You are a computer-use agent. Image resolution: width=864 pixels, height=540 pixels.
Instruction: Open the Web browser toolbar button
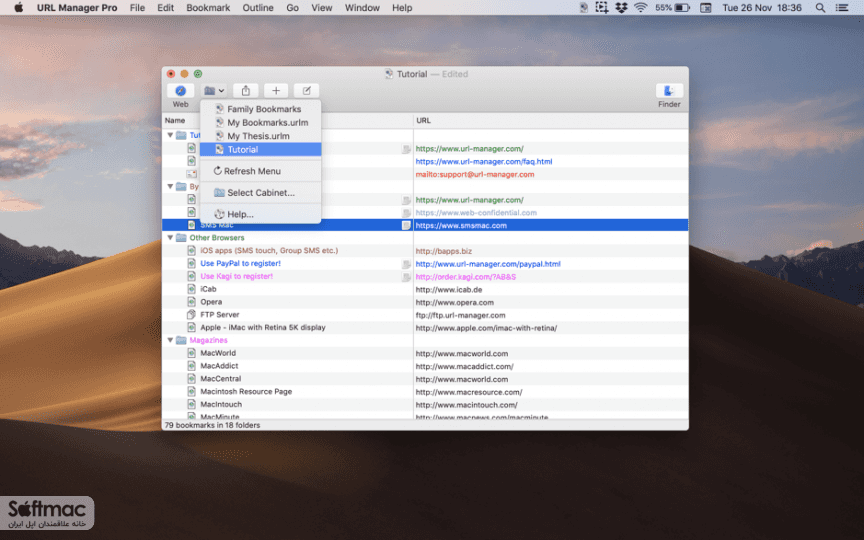click(180, 91)
